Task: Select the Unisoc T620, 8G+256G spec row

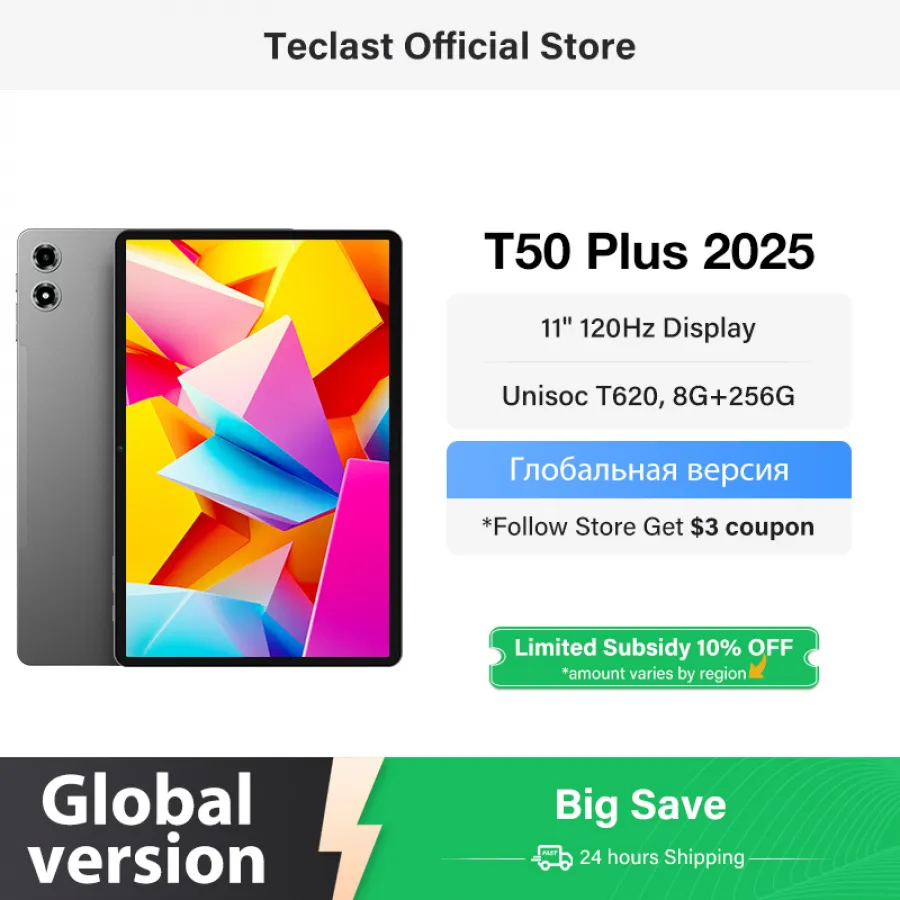Action: [x=649, y=395]
